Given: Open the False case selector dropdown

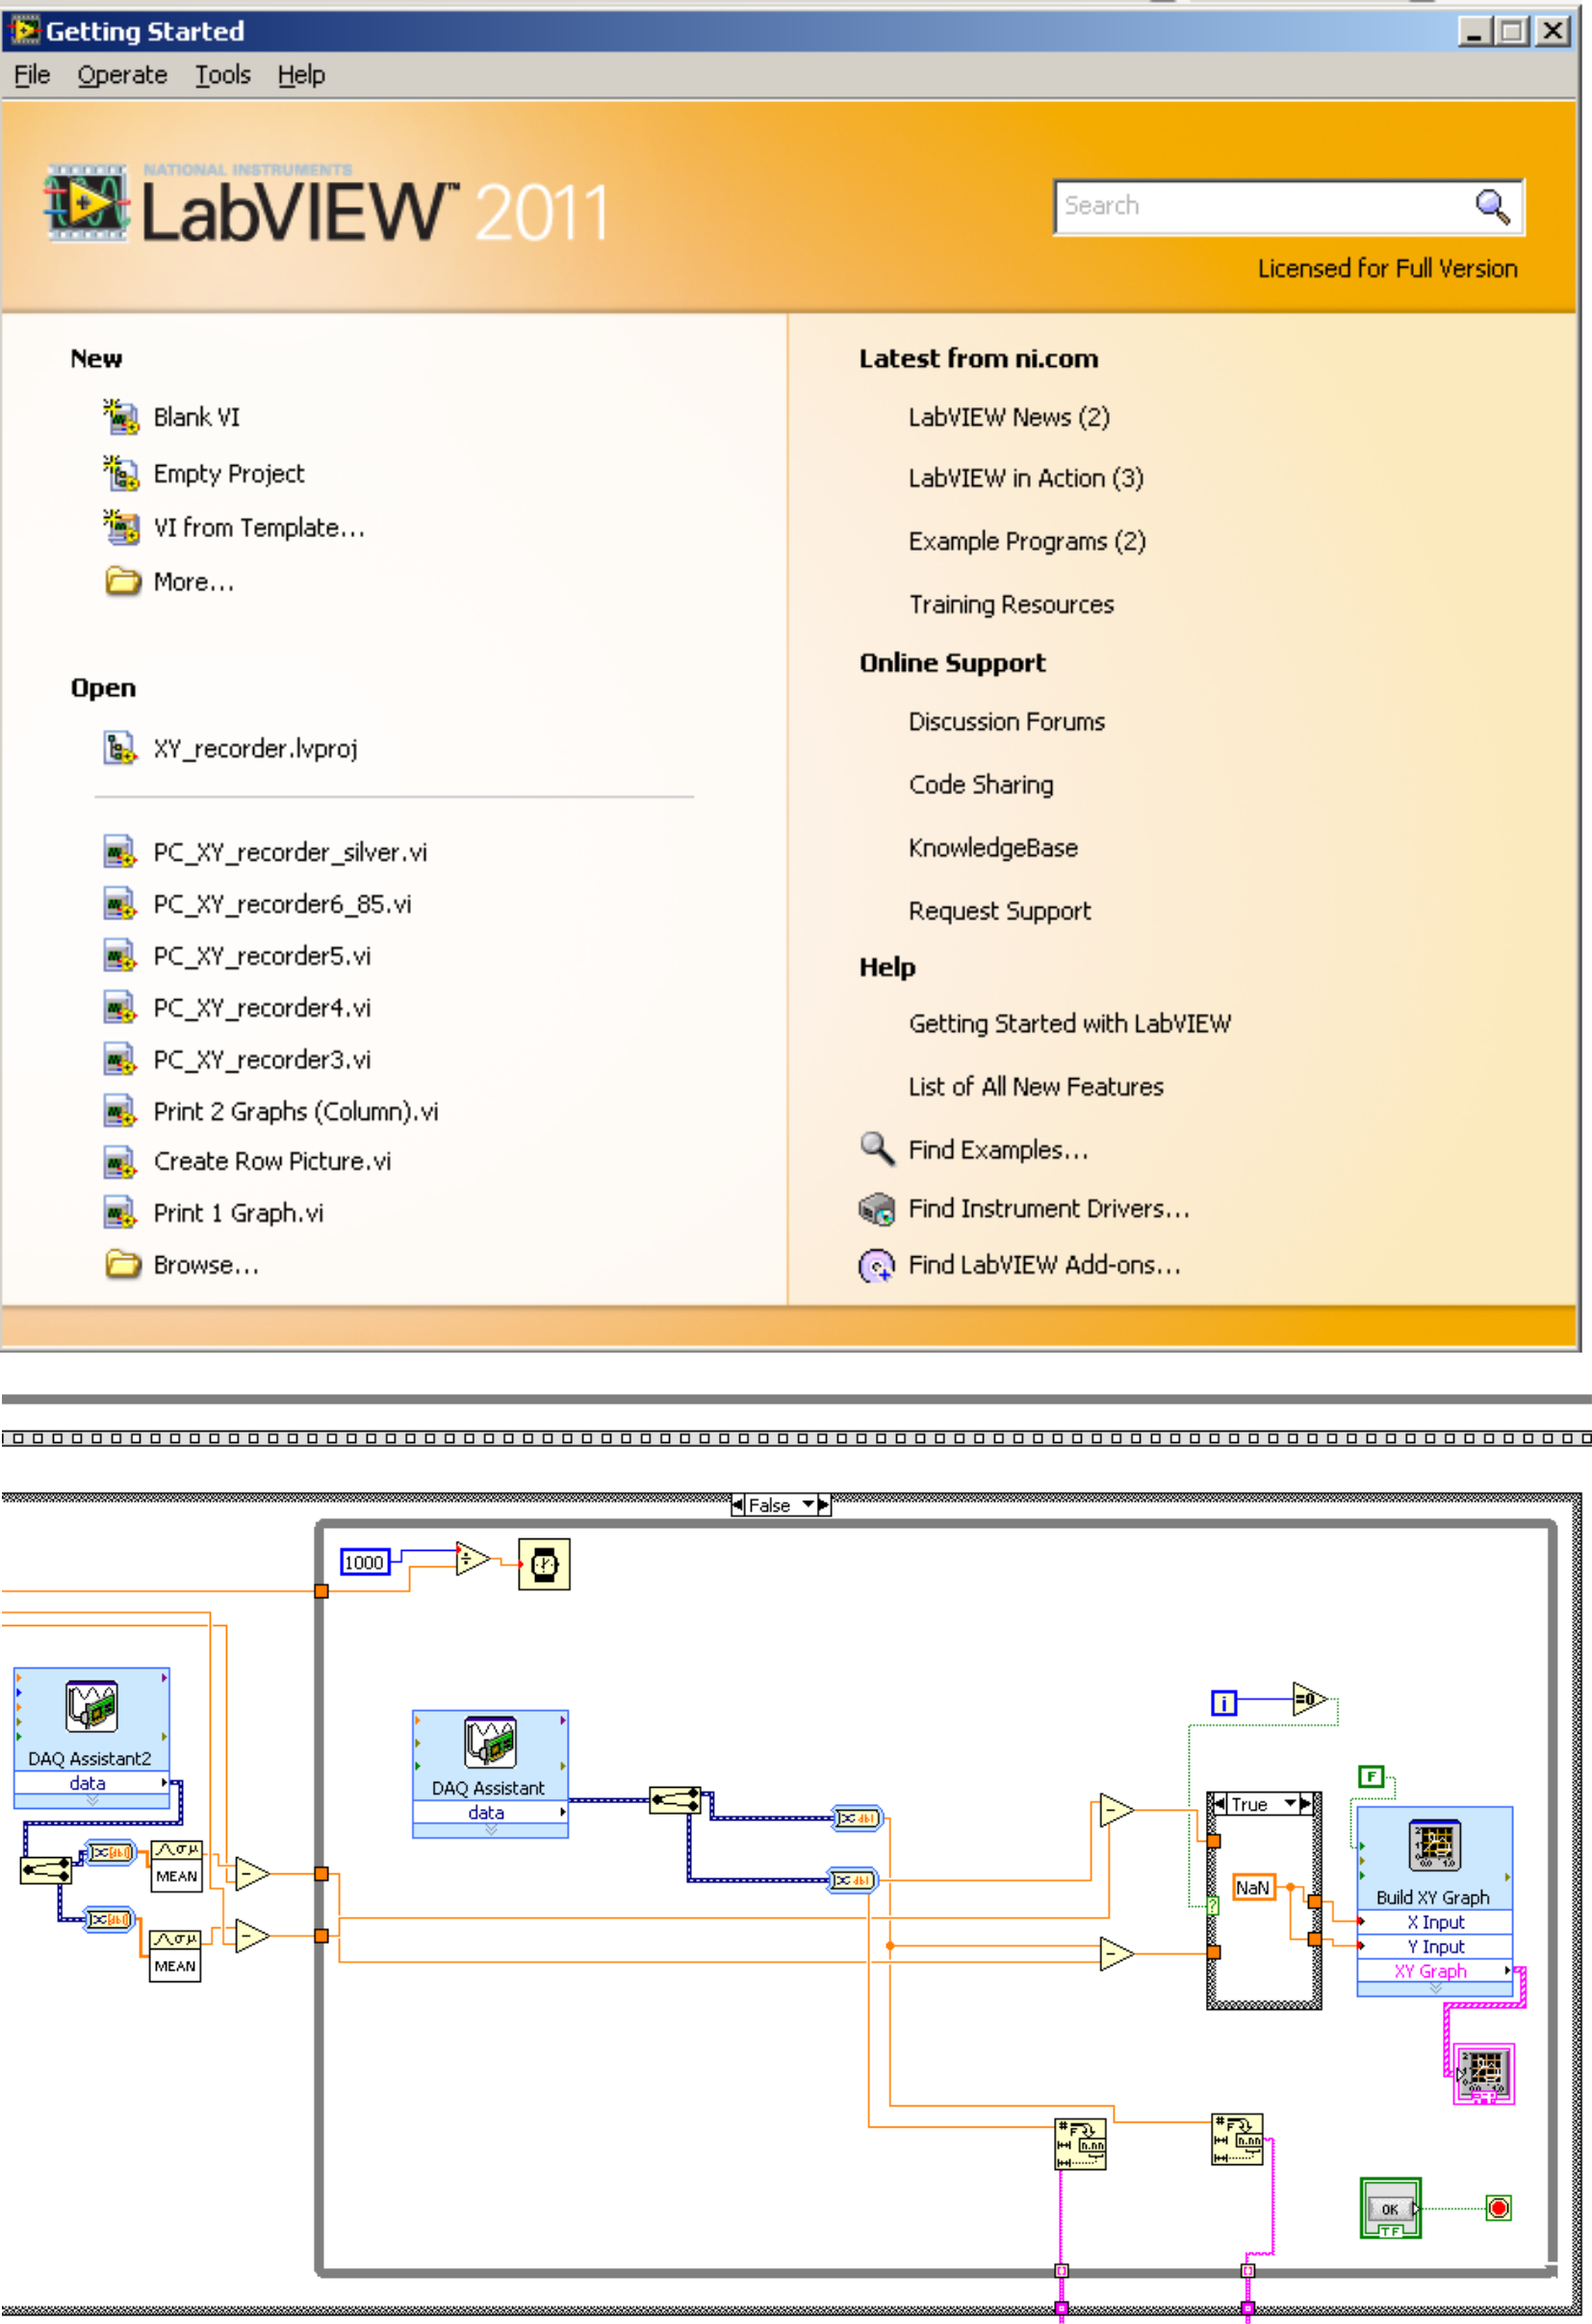Looking at the screenshot, I should [x=808, y=1505].
